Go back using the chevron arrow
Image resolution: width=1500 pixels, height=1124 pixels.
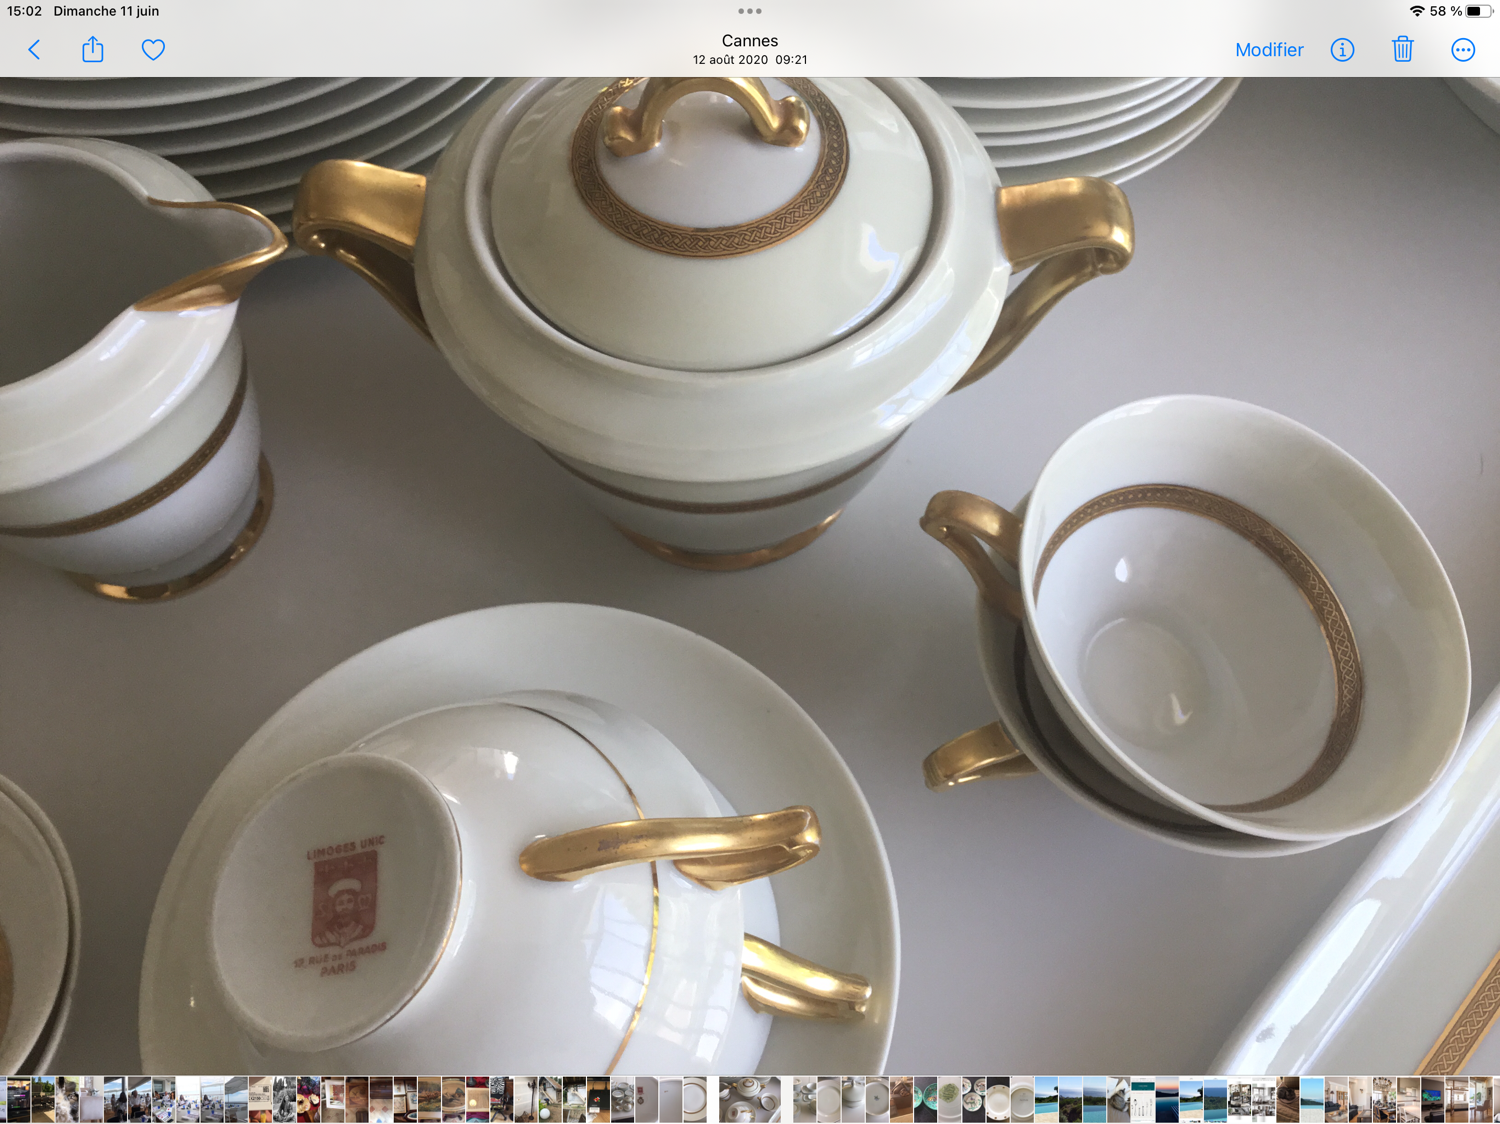(34, 49)
